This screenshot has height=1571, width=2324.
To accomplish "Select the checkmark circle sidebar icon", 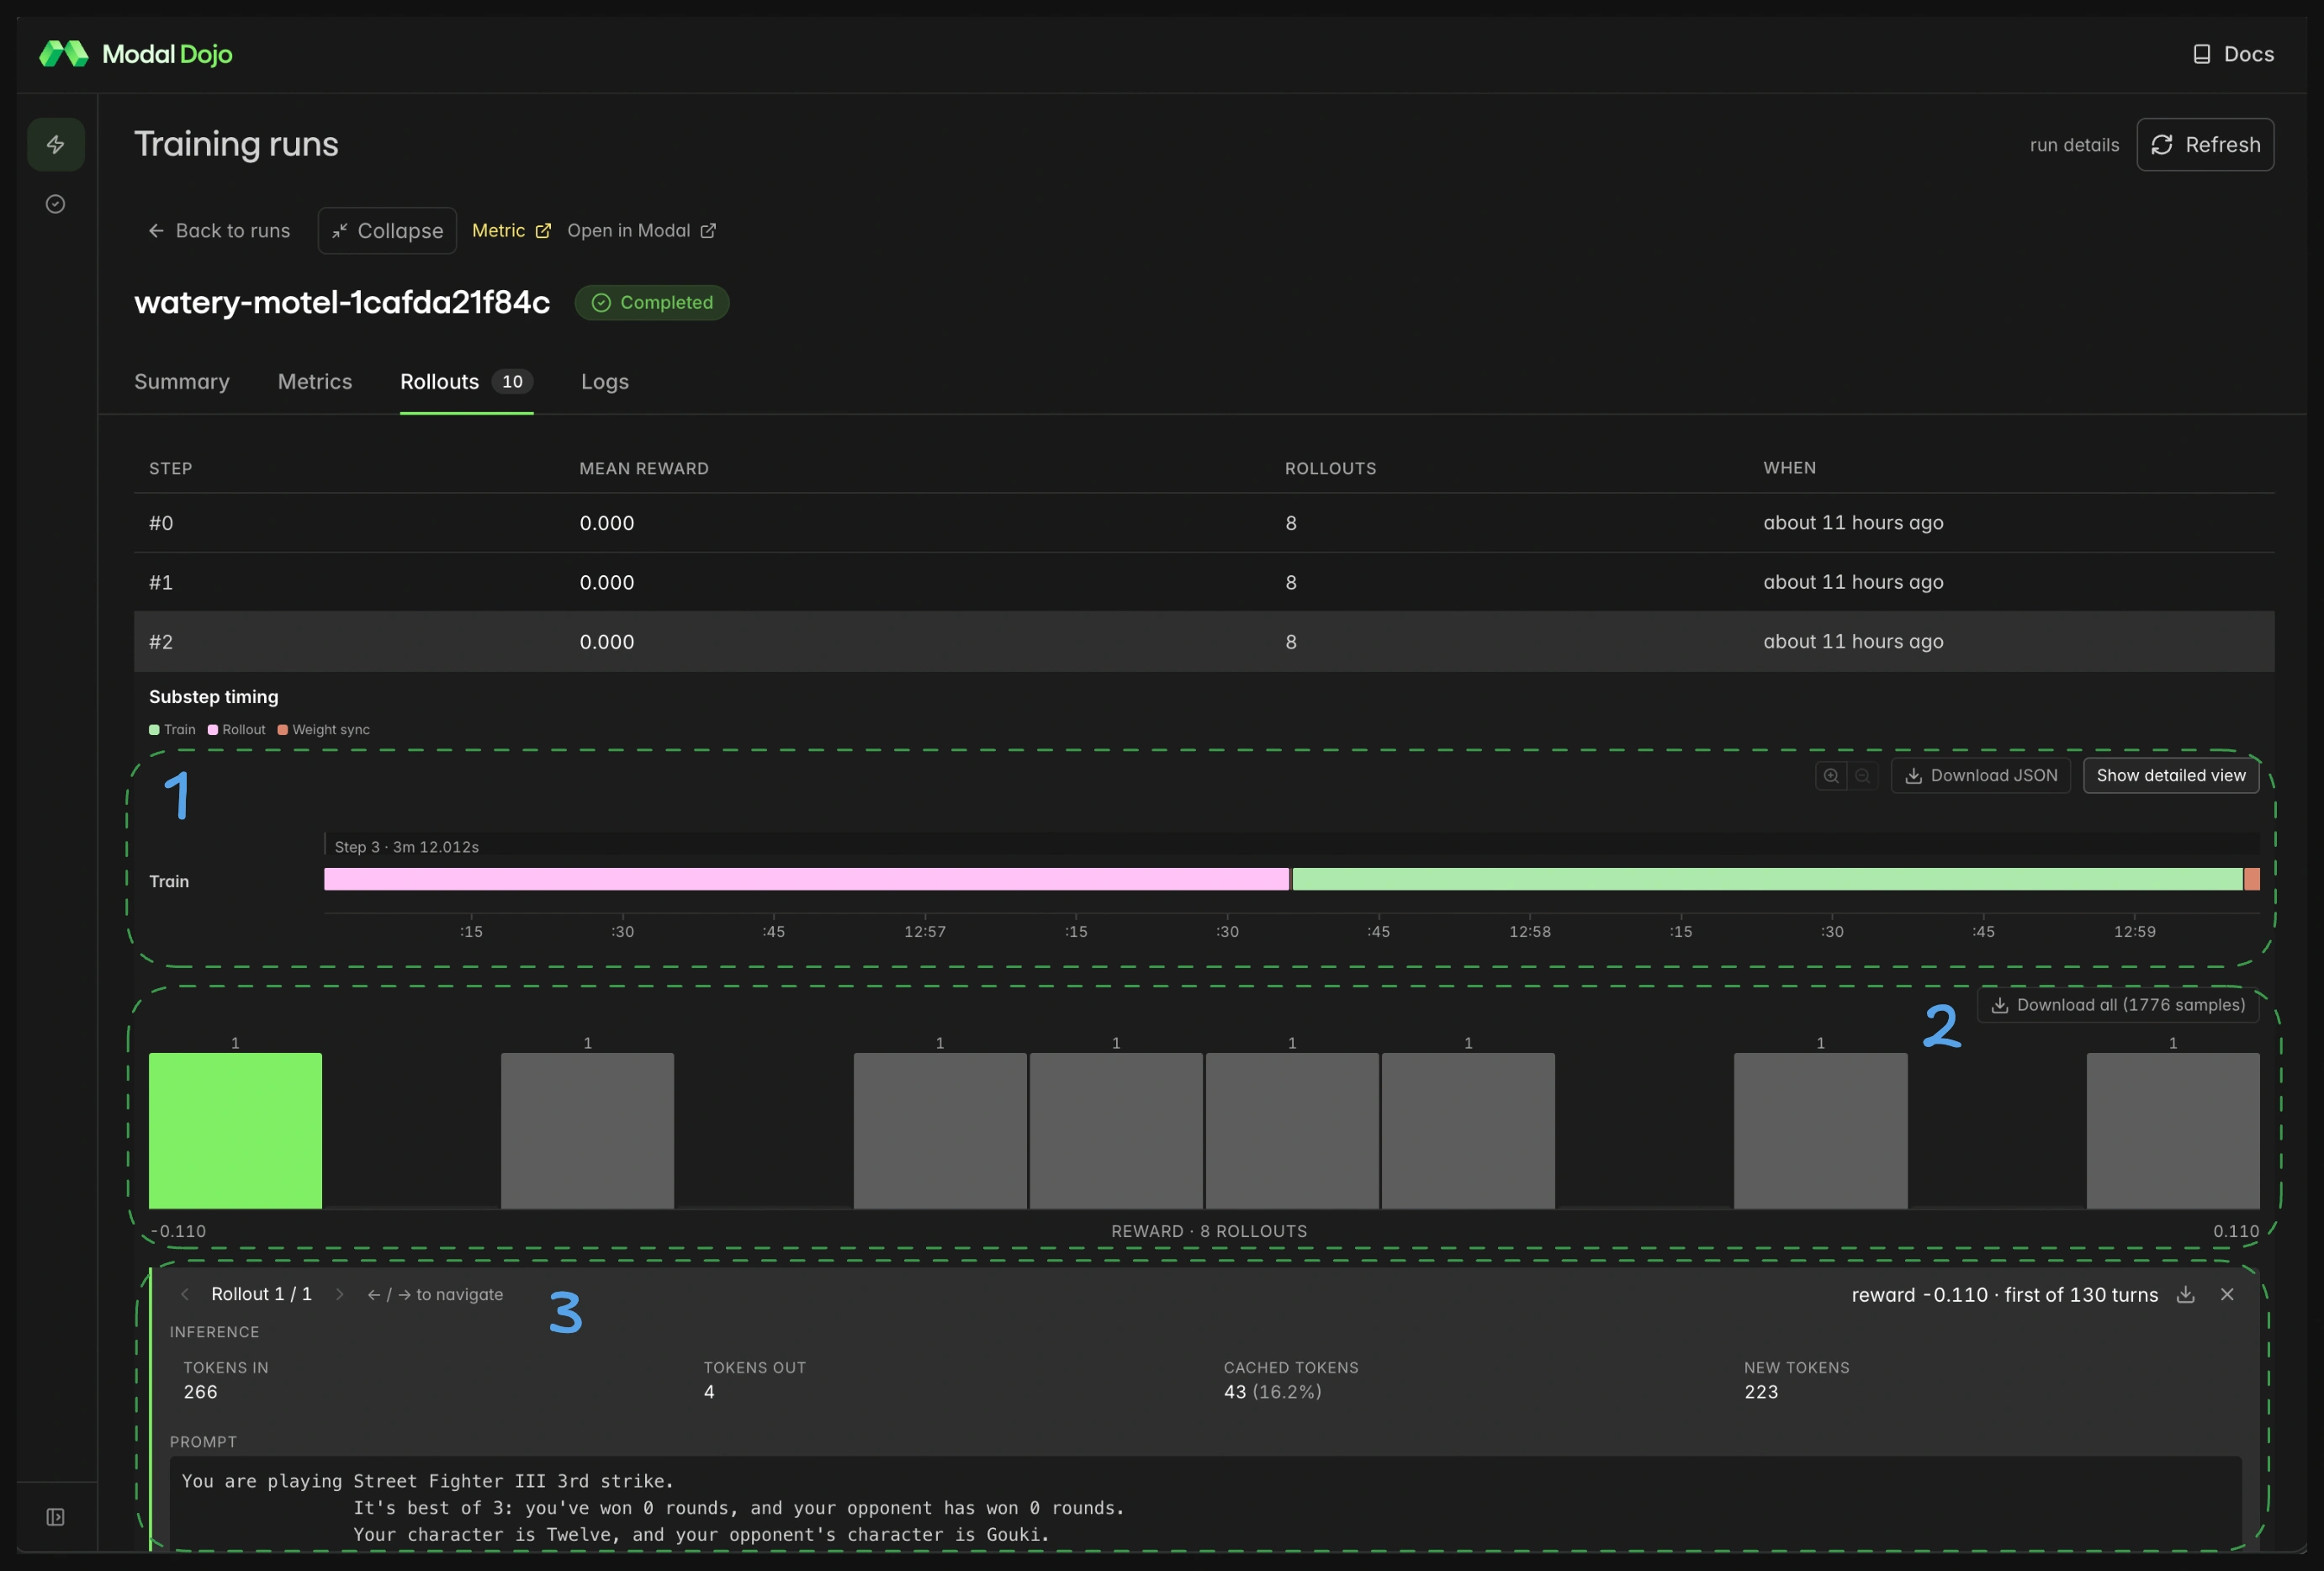I will [x=56, y=204].
